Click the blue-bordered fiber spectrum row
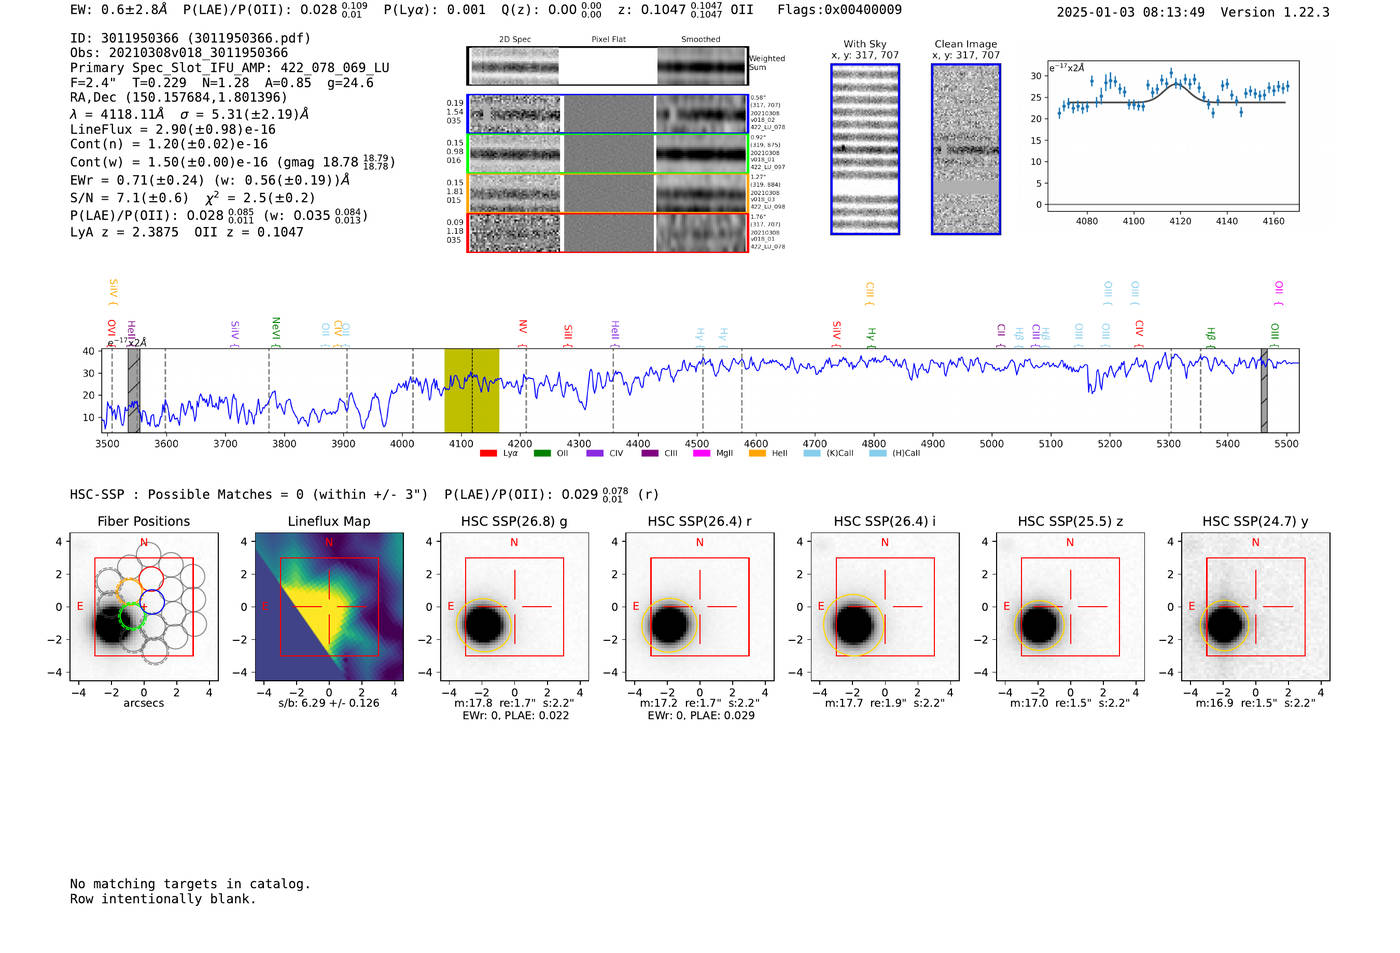1400x953 pixels. (607, 114)
